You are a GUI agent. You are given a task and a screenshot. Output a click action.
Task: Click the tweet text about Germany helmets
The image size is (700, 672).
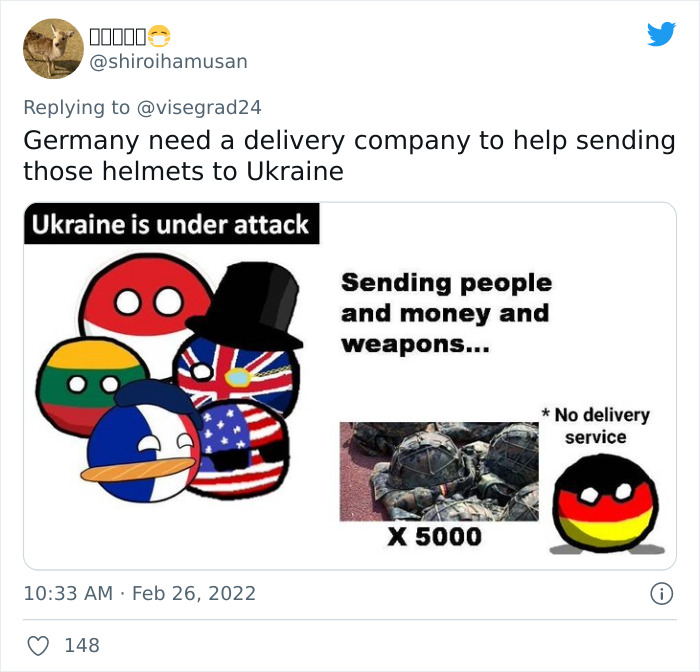point(349,155)
